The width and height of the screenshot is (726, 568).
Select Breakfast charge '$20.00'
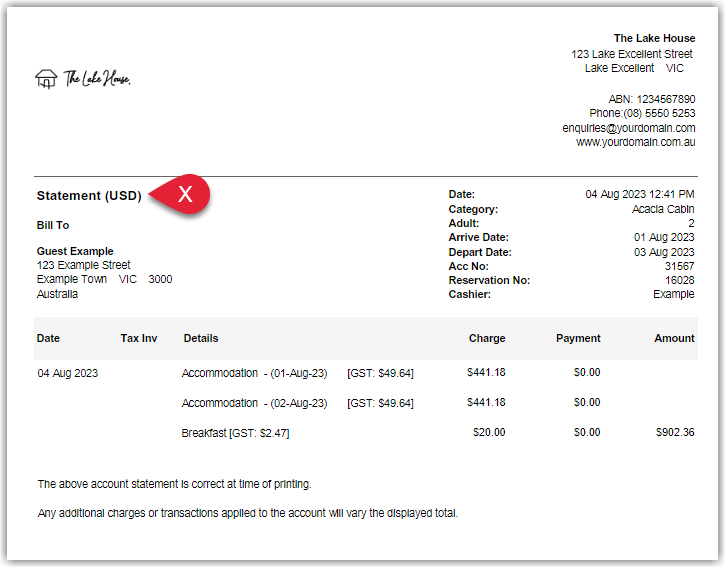[489, 432]
